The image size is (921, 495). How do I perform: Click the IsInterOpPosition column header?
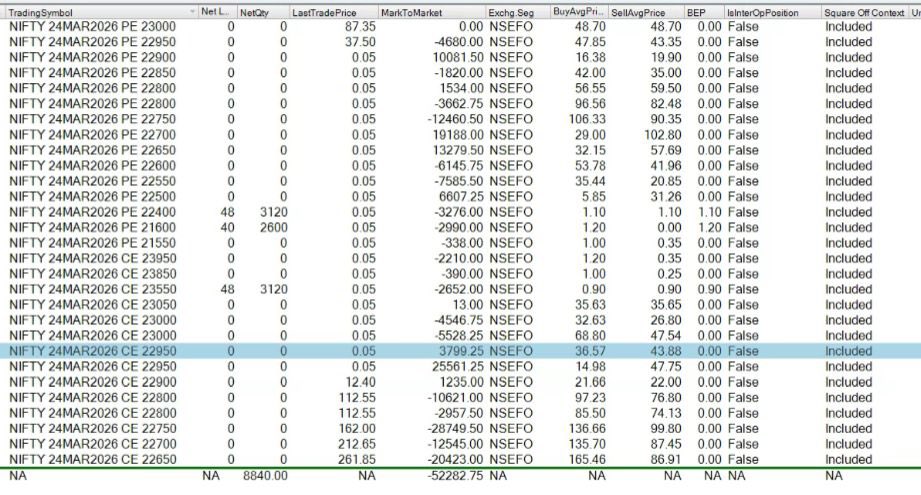[762, 12]
